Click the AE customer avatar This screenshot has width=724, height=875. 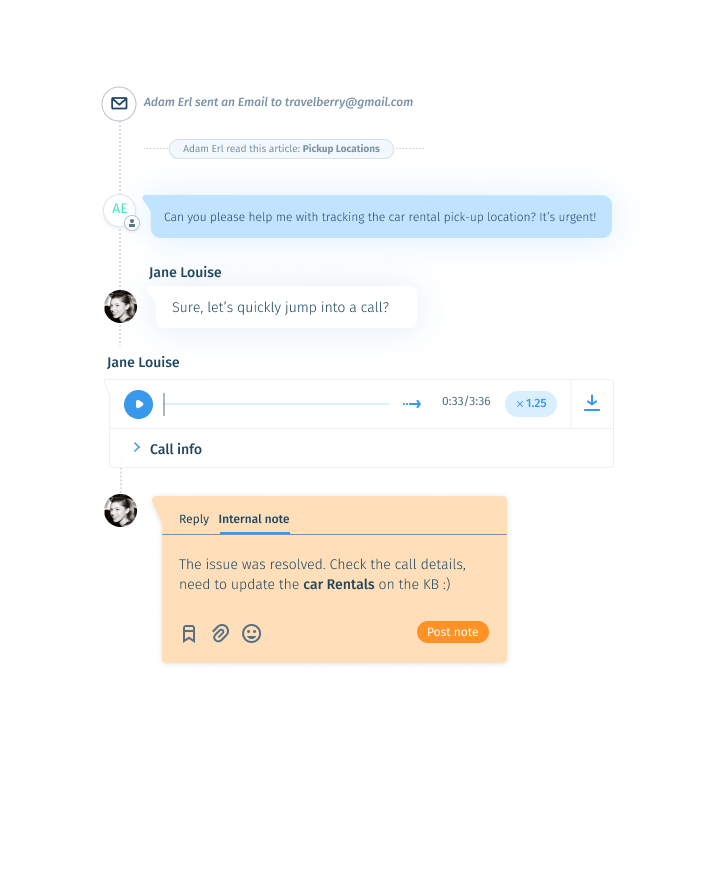[119, 210]
